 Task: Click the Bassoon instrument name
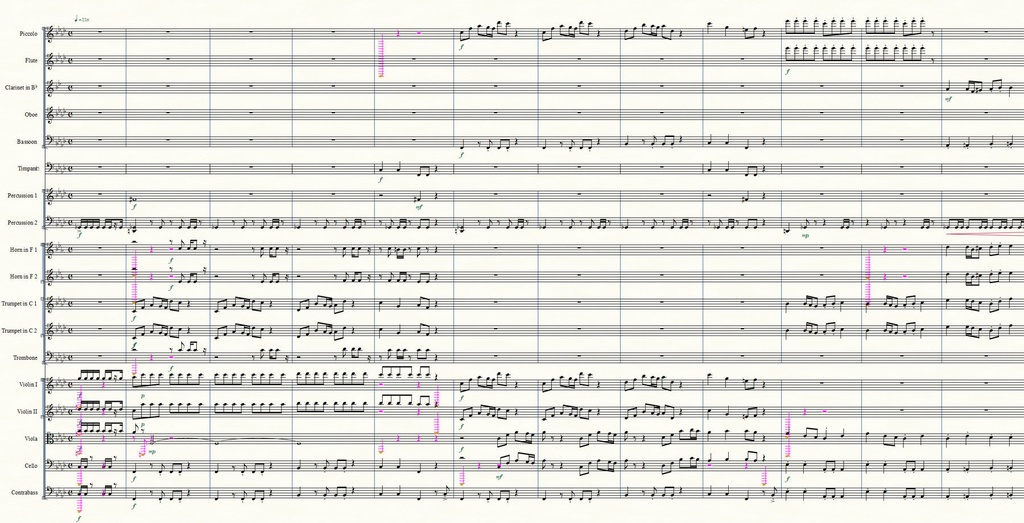pyautogui.click(x=27, y=142)
